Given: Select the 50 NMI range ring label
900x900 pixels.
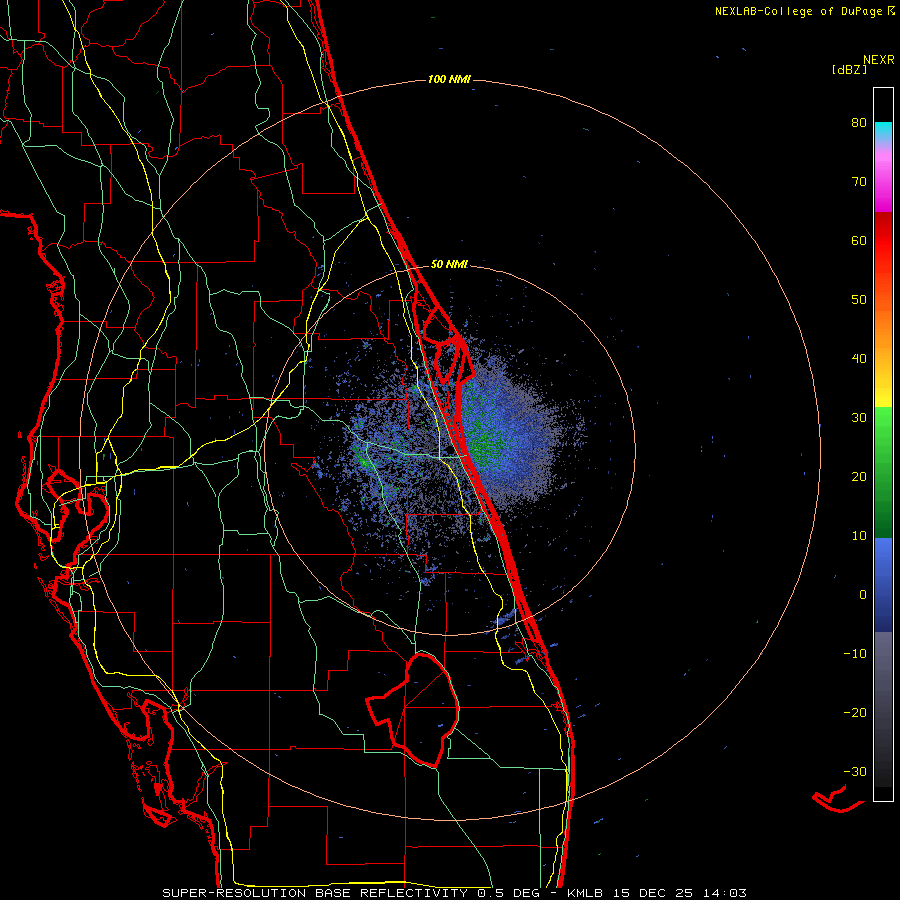Looking at the screenshot, I should pyautogui.click(x=449, y=265).
